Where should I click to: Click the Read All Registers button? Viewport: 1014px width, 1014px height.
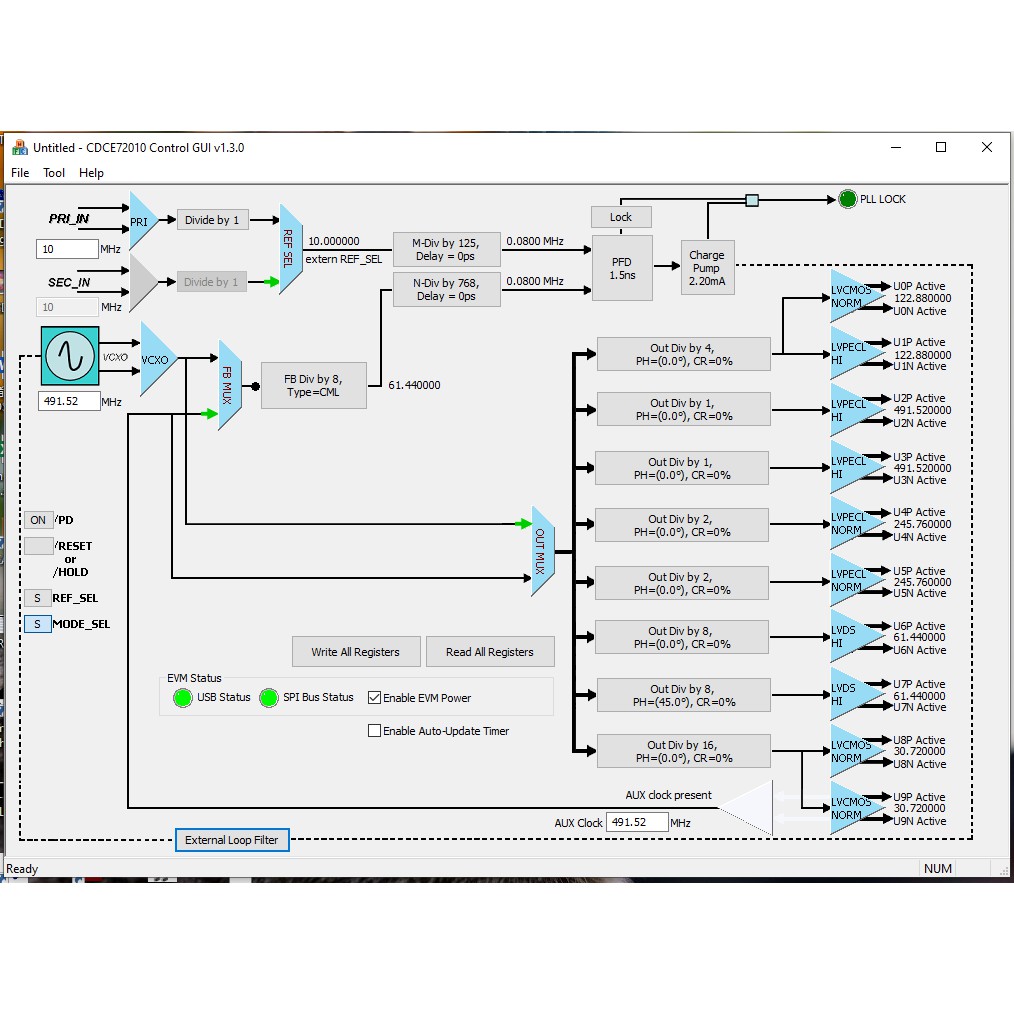(490, 652)
